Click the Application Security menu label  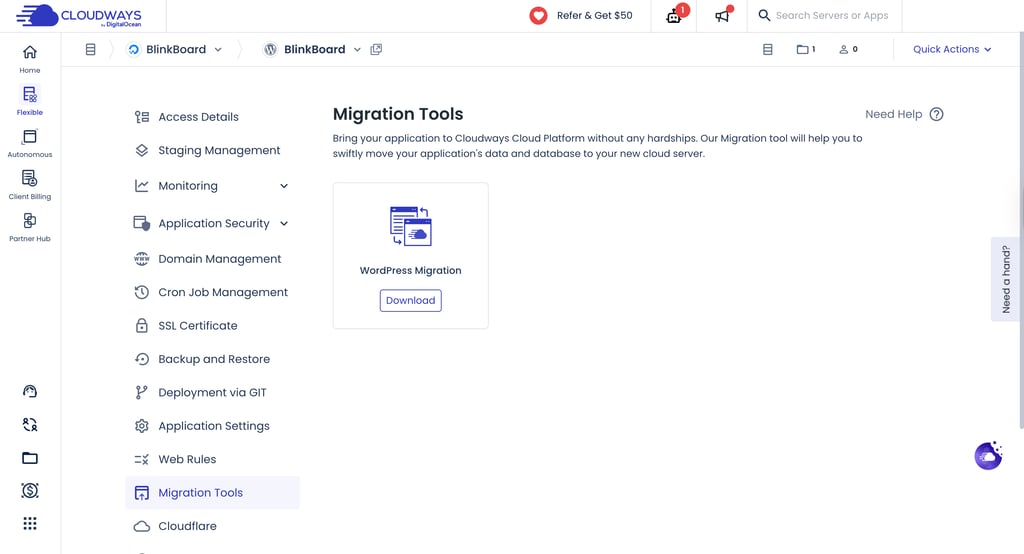tap(214, 223)
